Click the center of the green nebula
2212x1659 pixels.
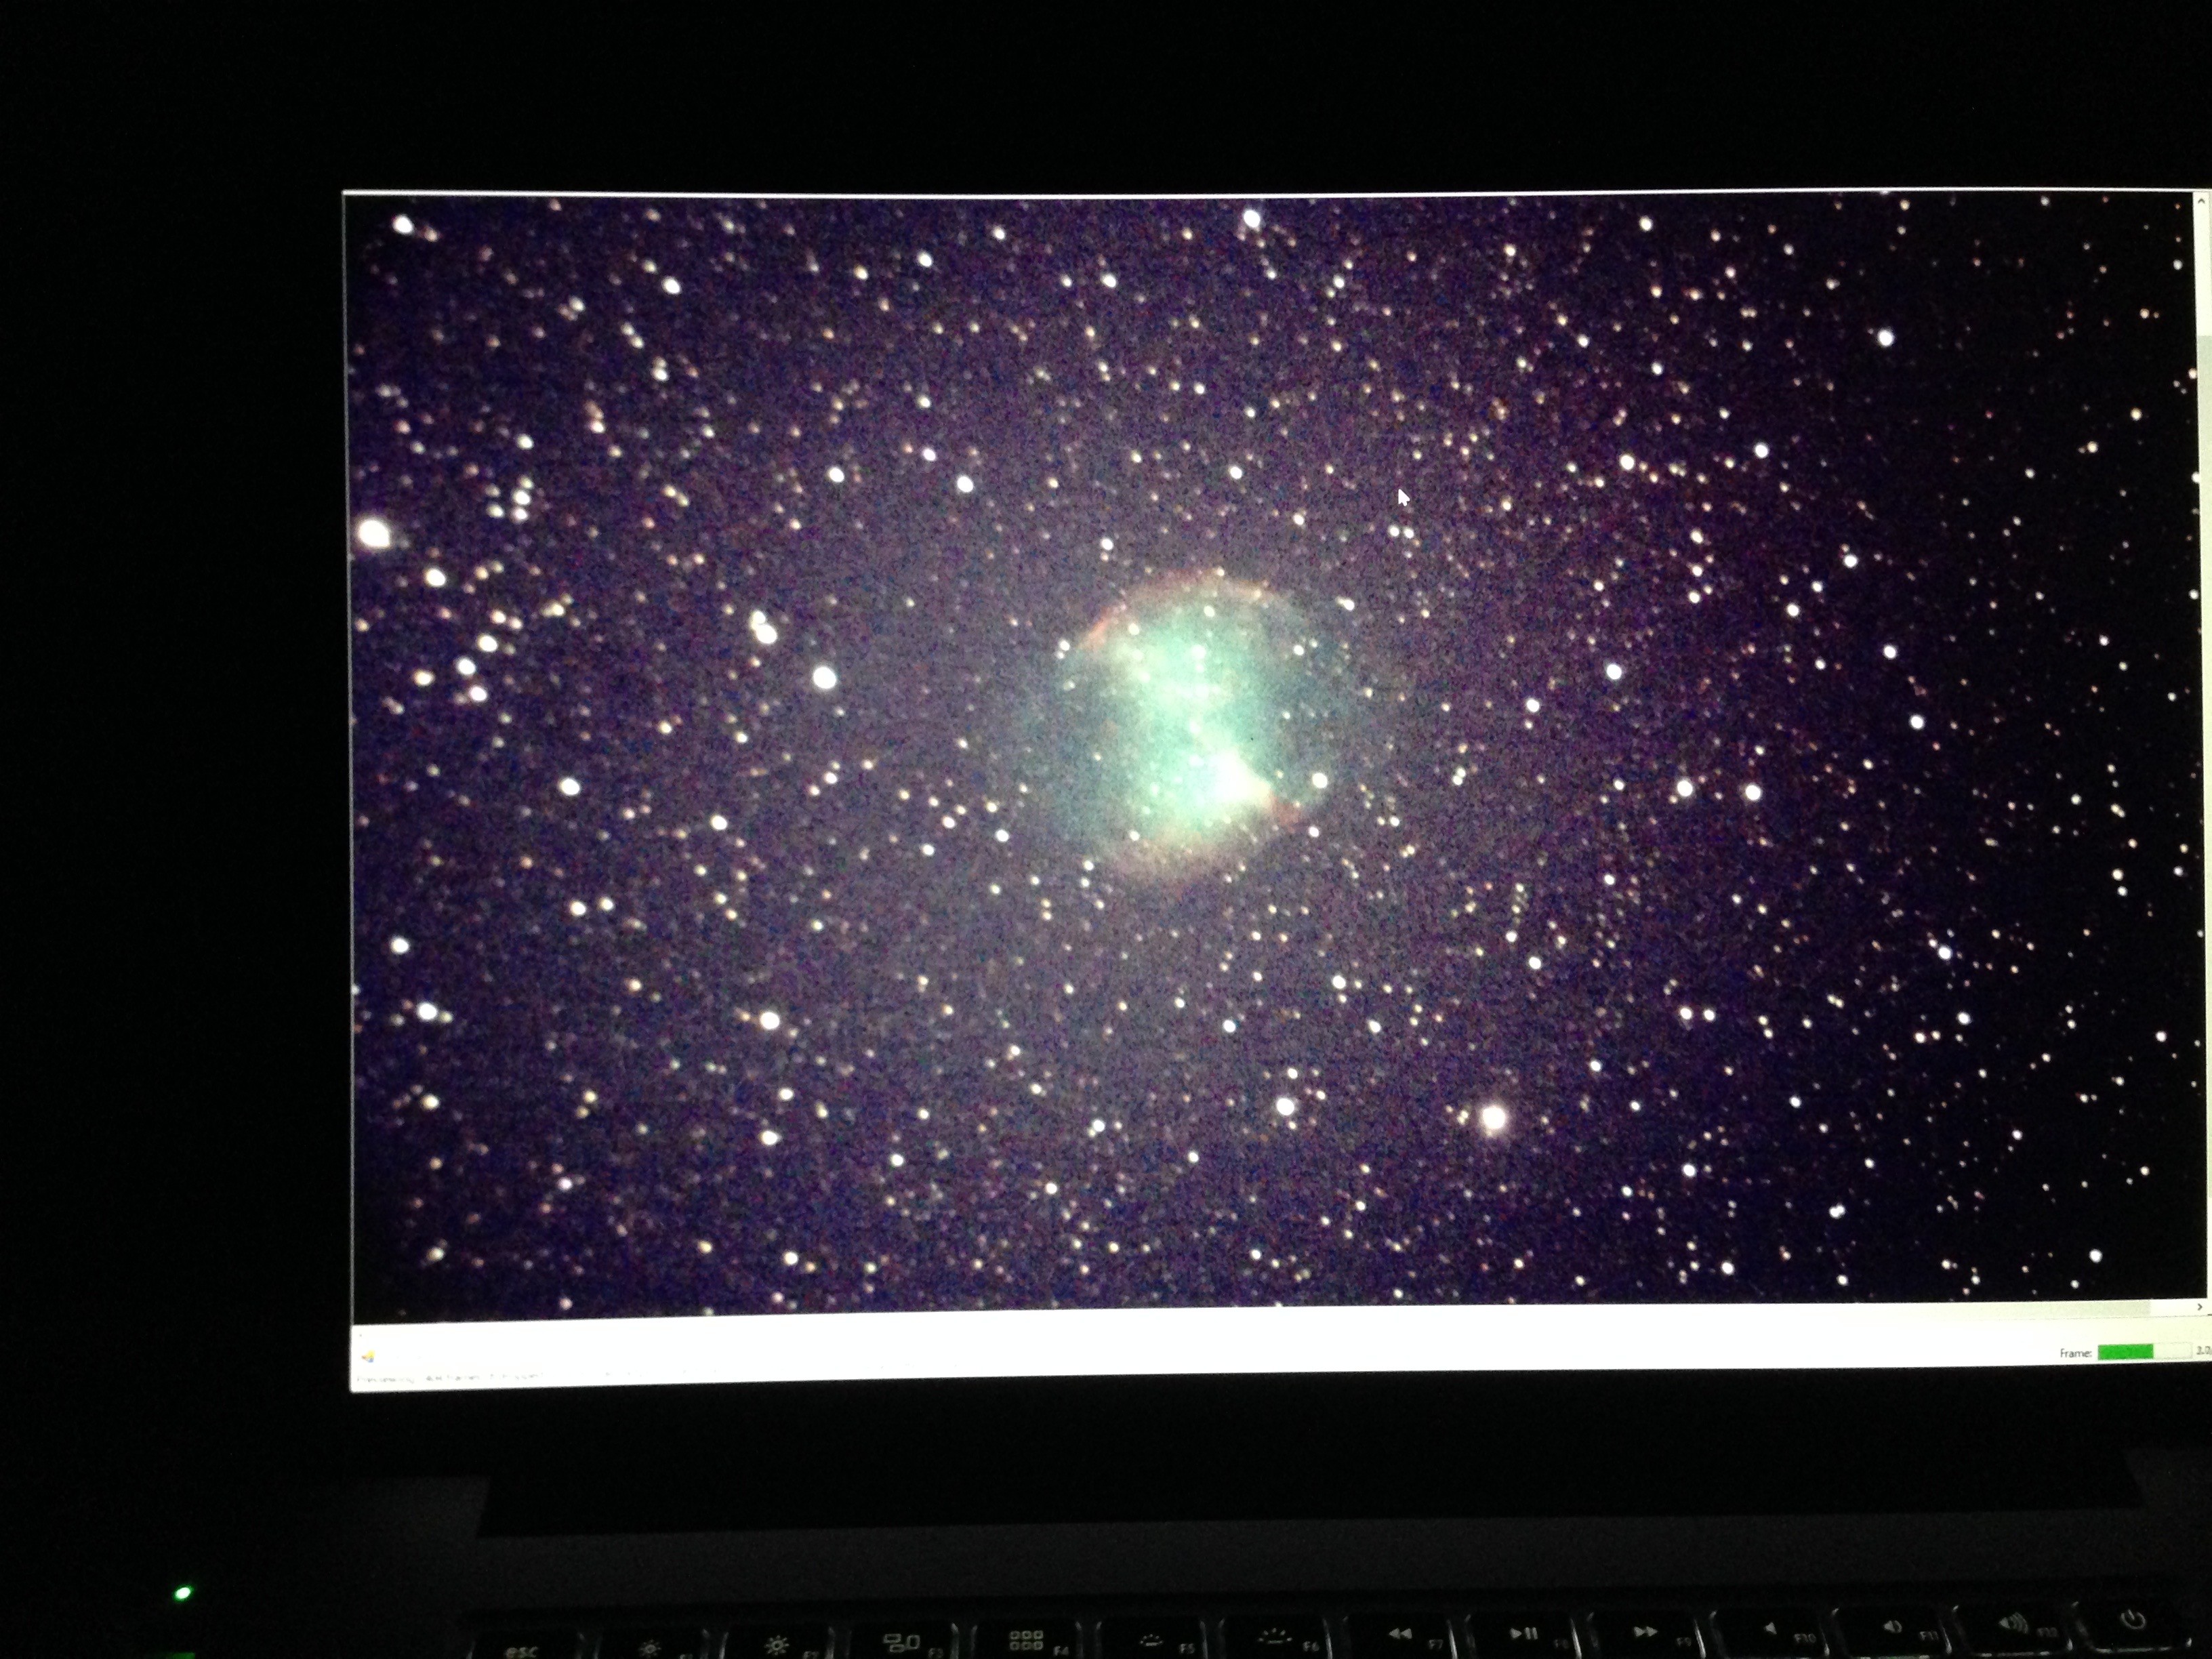pos(1195,725)
